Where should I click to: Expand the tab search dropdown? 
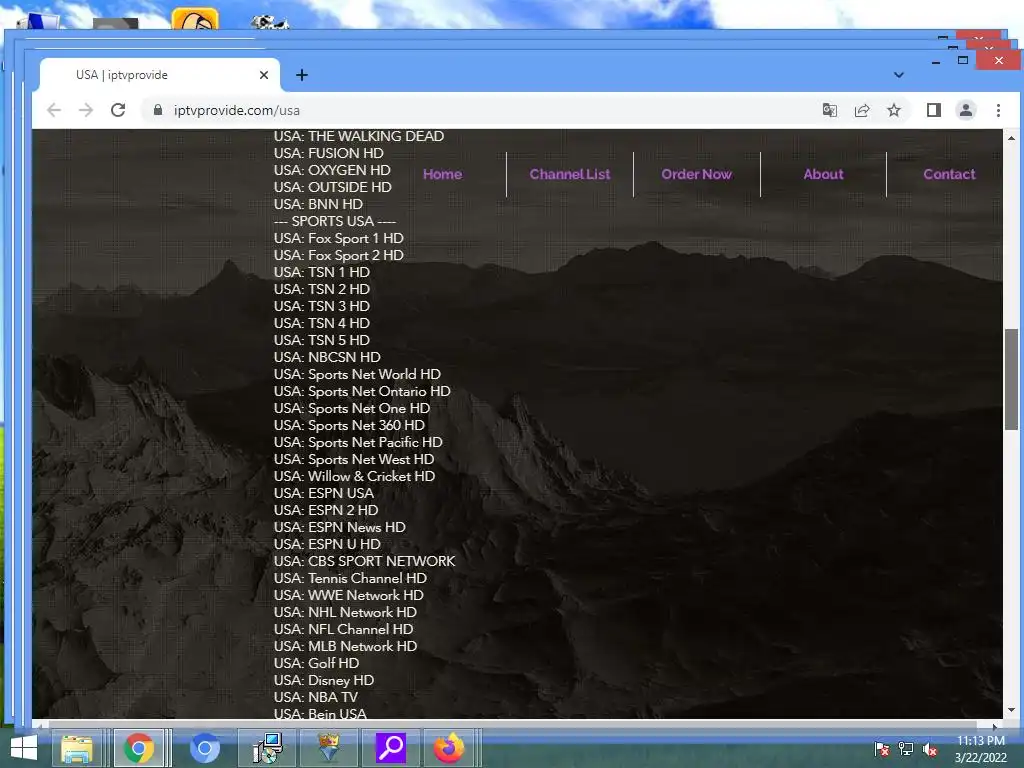899,75
